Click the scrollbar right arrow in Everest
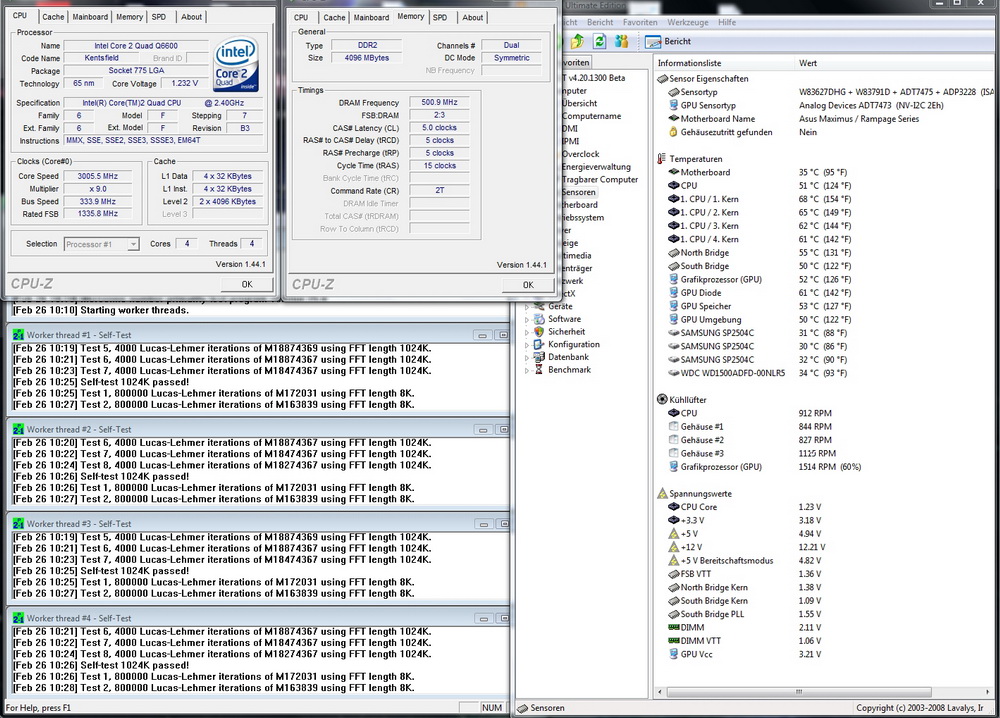 point(988,692)
